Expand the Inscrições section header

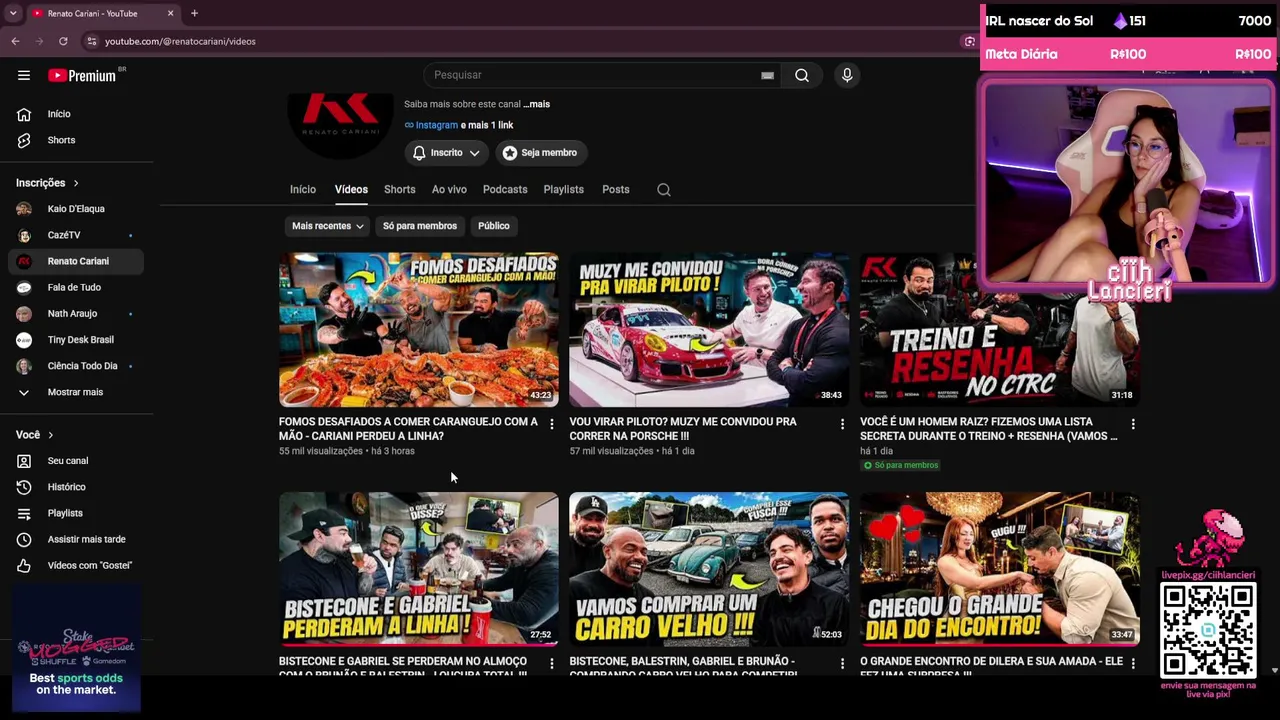47,183
